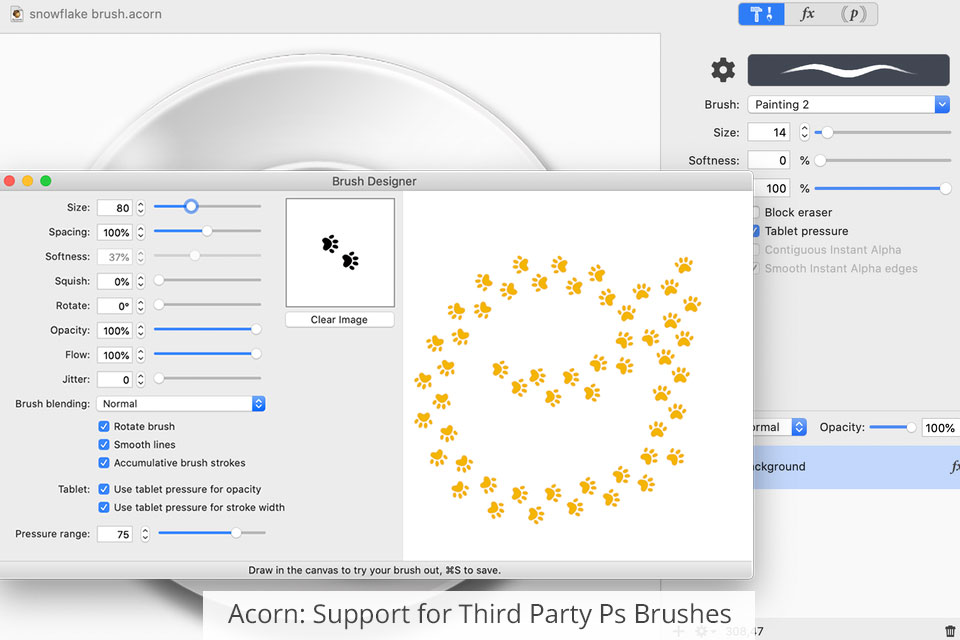The height and width of the screenshot is (640, 960).
Task: Open the Brush blending Normal dropdown
Action: pos(181,404)
